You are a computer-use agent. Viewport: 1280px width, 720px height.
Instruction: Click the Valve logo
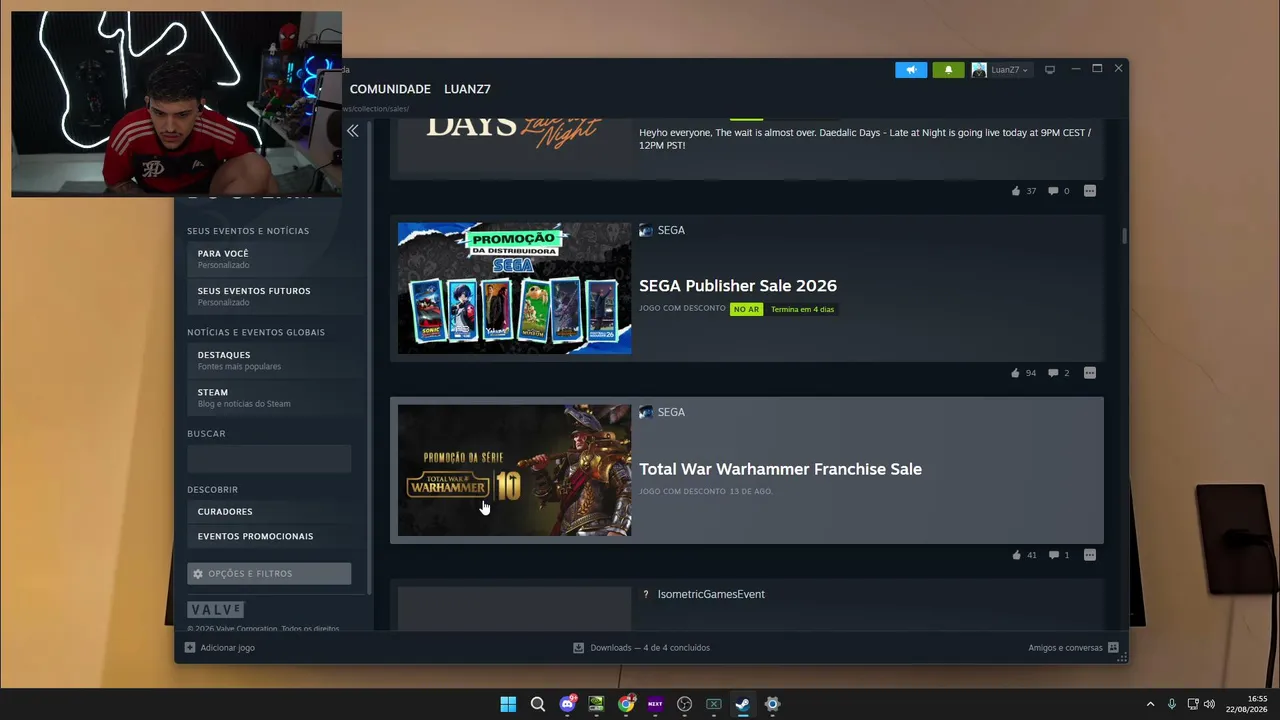click(216, 610)
